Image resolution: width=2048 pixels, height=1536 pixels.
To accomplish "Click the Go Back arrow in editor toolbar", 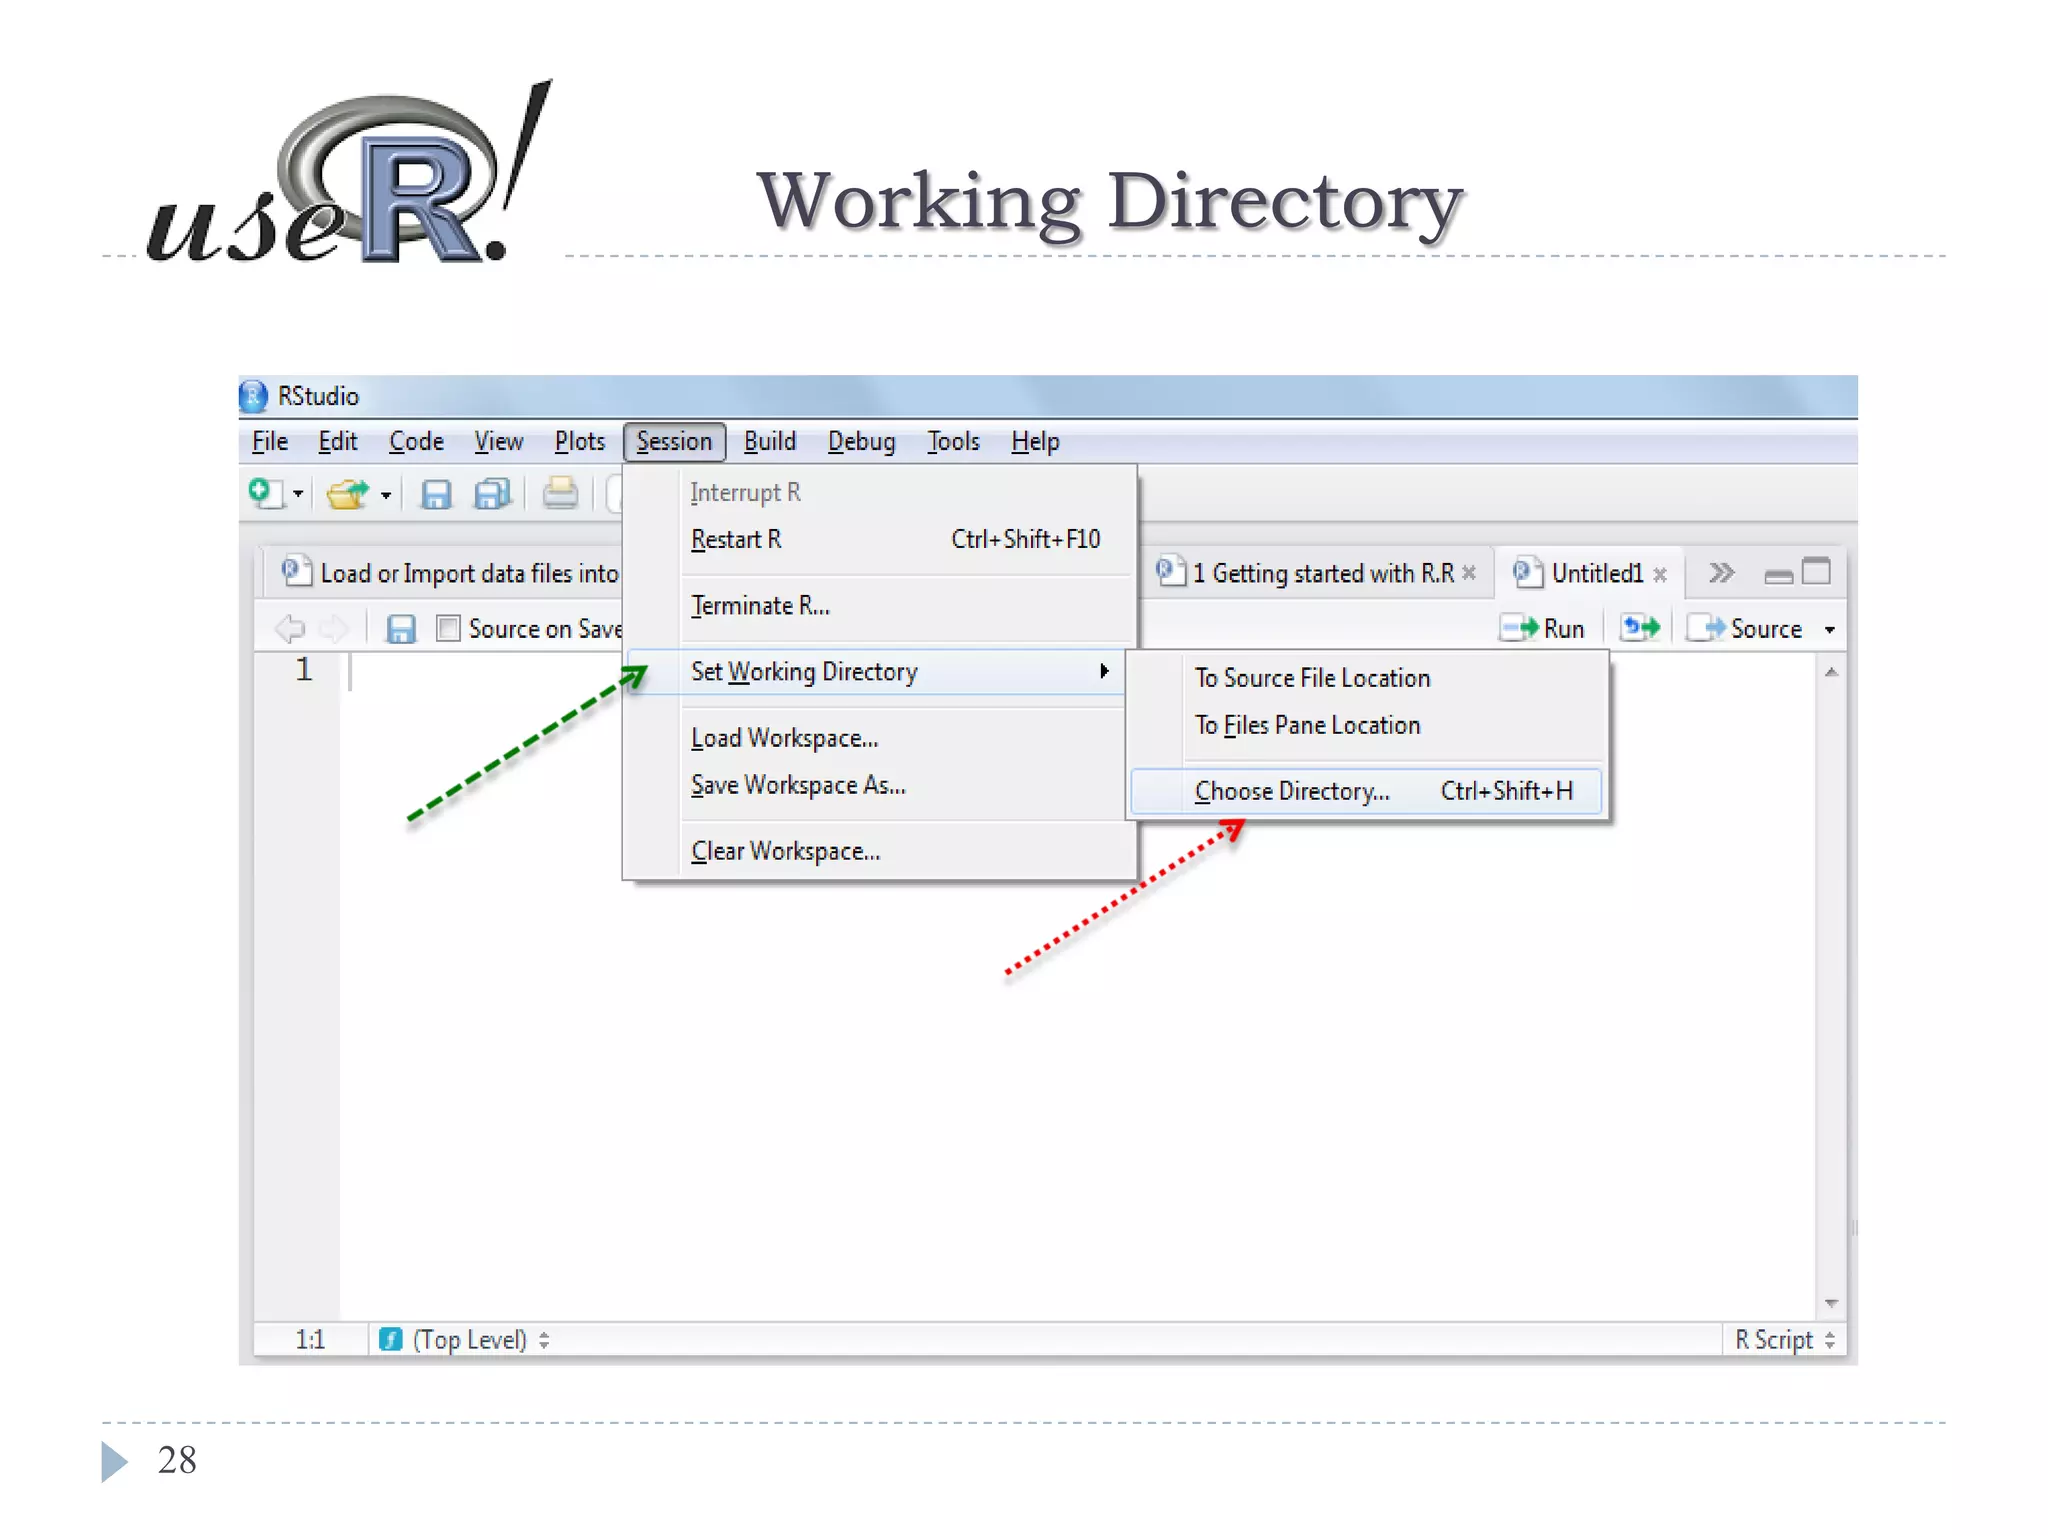I will coord(289,628).
